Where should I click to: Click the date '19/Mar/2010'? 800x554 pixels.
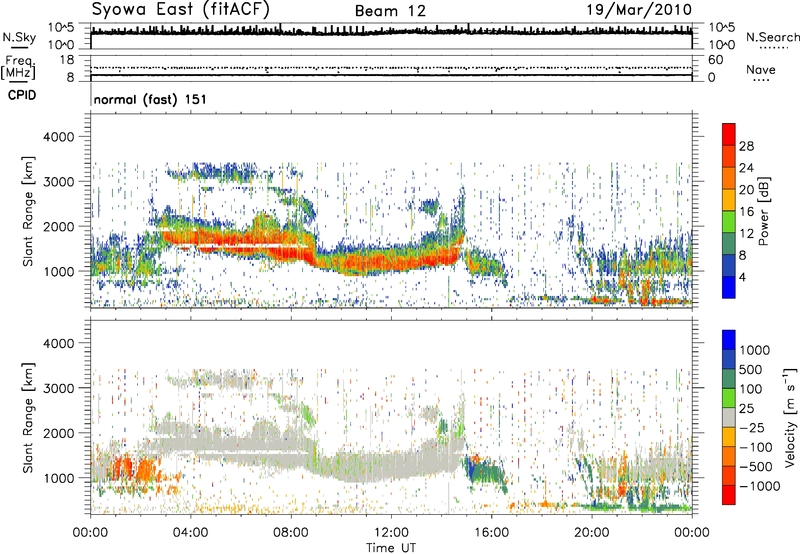pyautogui.click(x=639, y=10)
